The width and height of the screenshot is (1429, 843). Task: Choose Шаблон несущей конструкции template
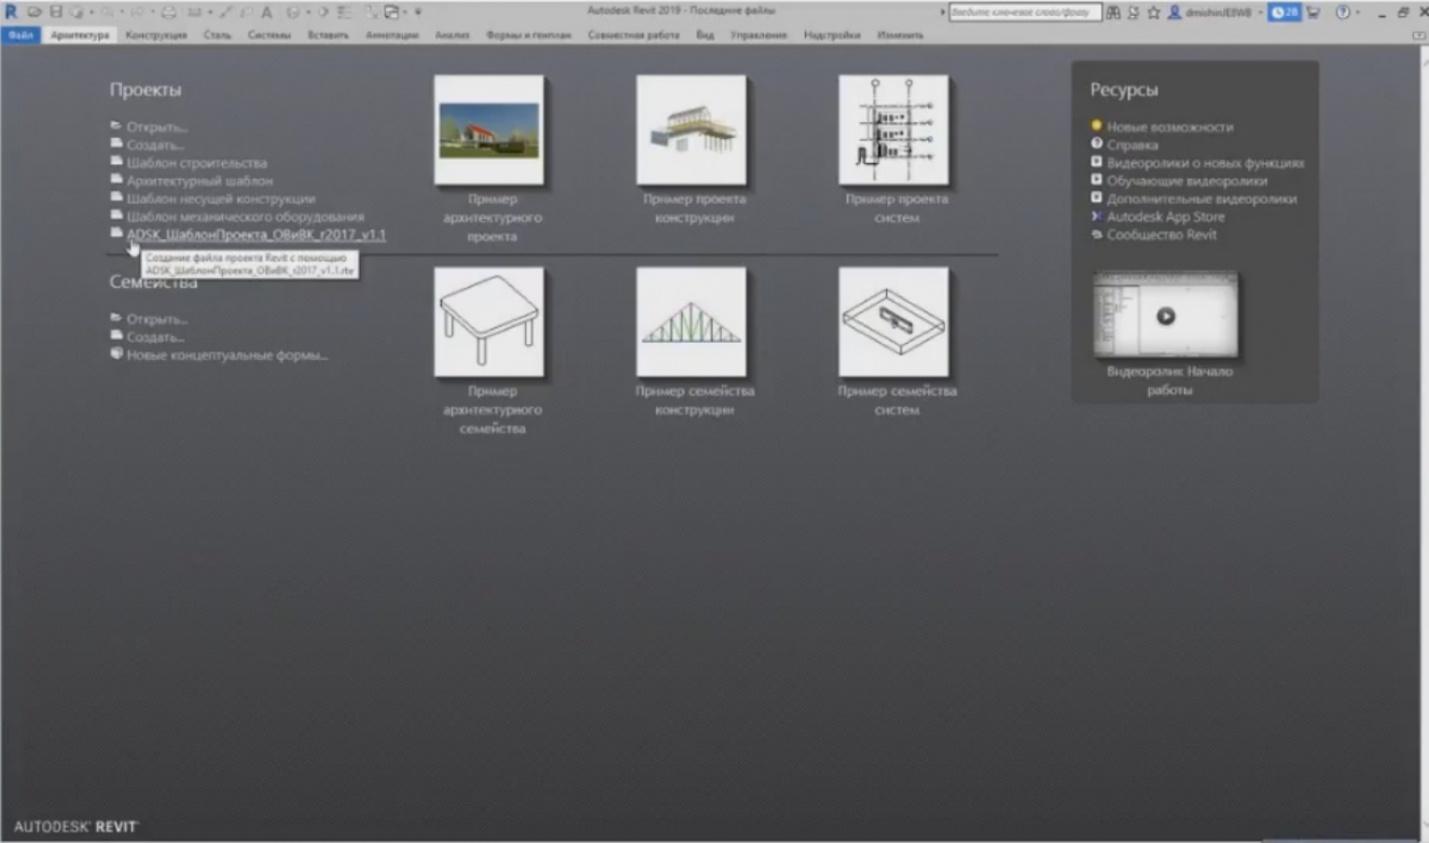(x=220, y=199)
